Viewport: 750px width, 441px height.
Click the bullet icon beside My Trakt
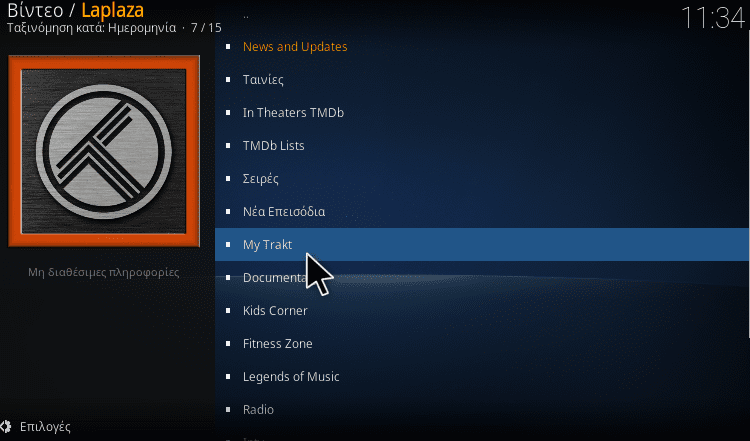coord(228,244)
